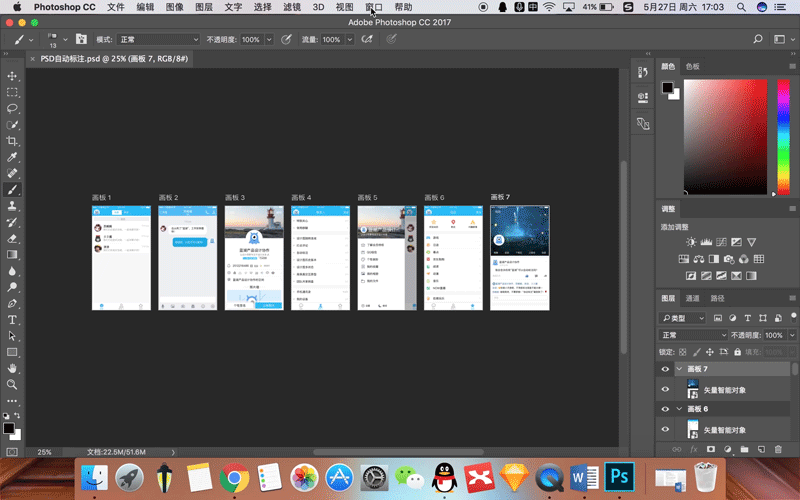Select the Clone Stamp tool
Image resolution: width=800 pixels, height=500 pixels.
coord(12,206)
